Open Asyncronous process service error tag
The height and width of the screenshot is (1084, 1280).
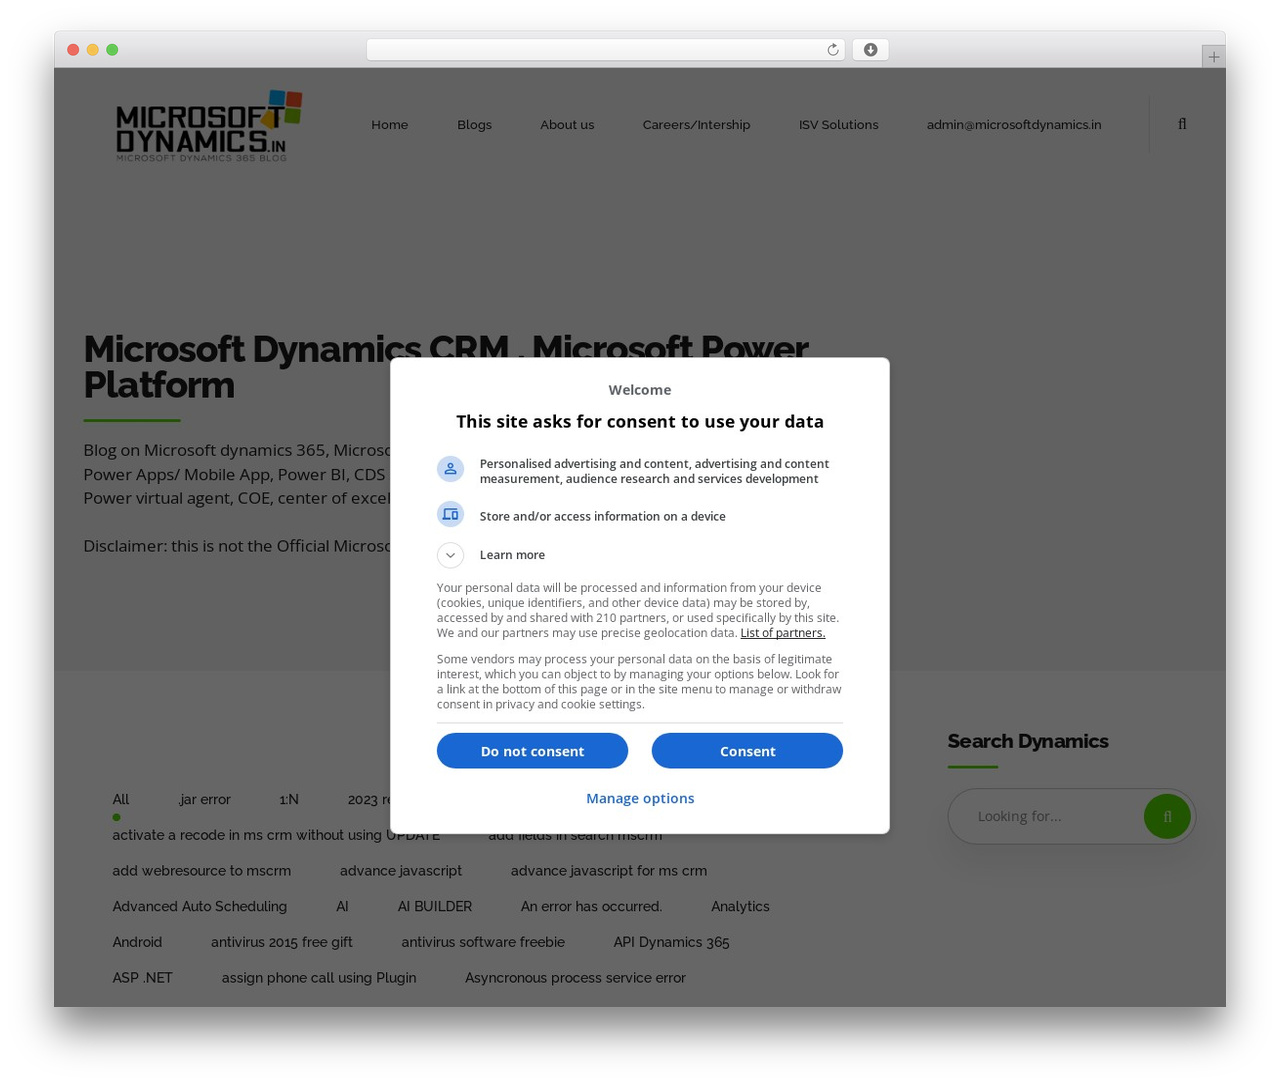[x=575, y=978]
